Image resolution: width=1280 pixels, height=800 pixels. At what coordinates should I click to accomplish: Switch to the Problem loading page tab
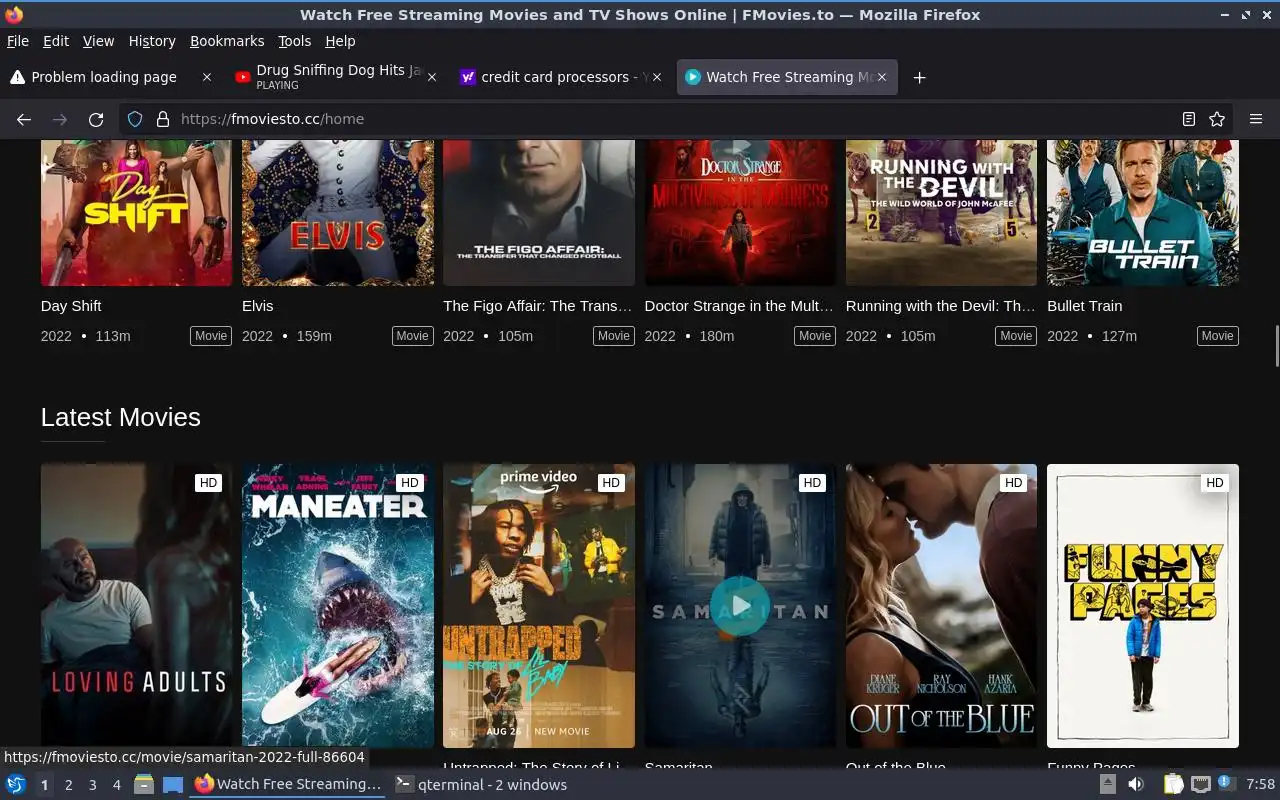tap(103, 77)
